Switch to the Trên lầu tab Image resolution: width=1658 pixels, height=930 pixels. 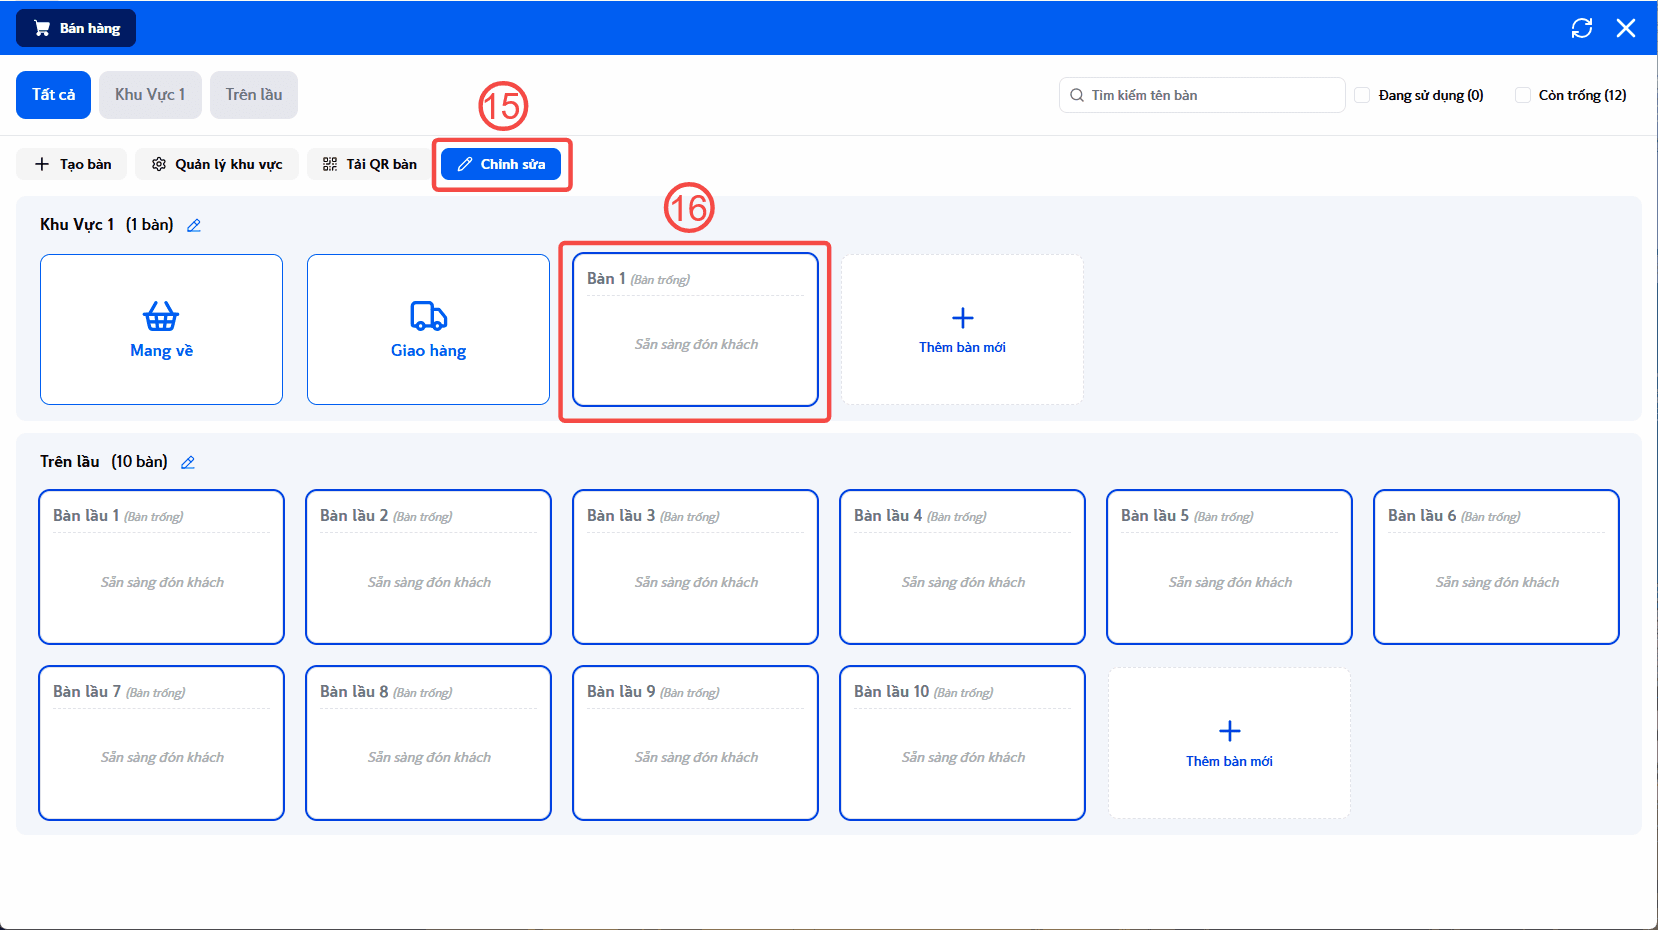(254, 95)
